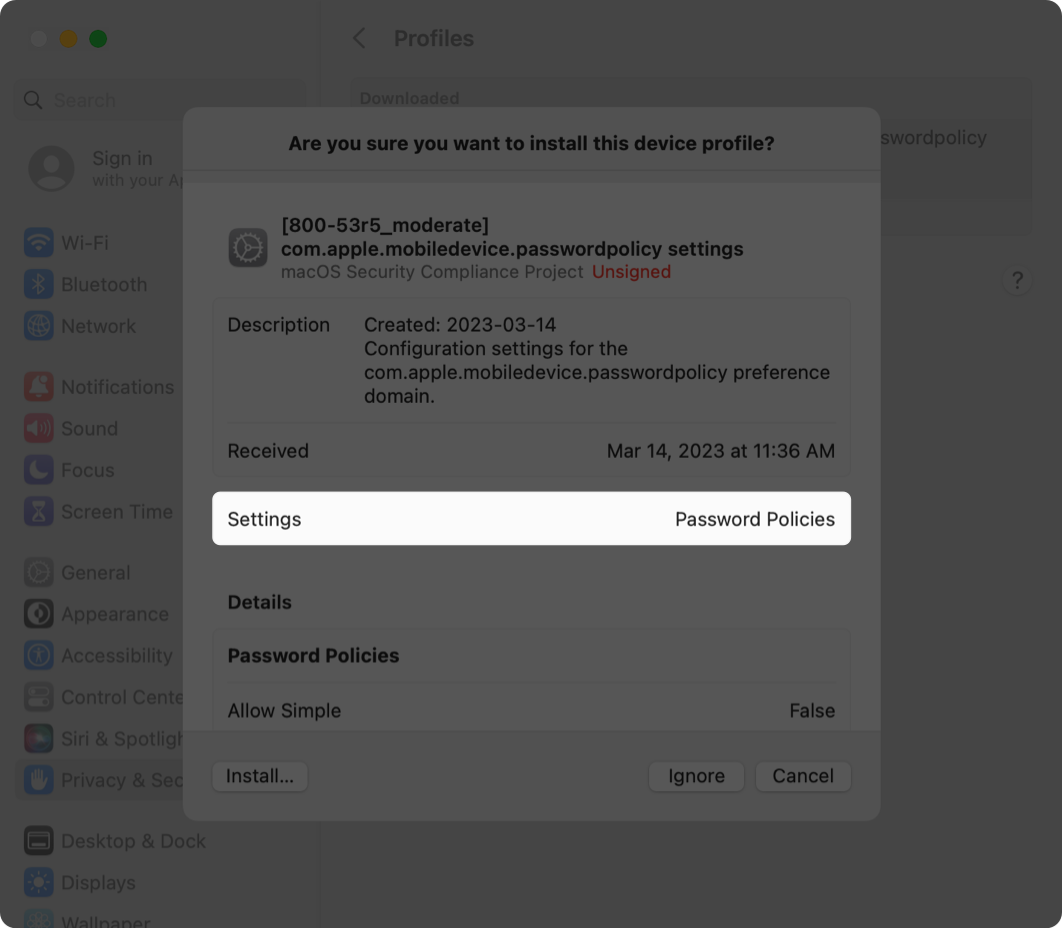Click the dialog title about installing profile
Image resolution: width=1062 pixels, height=928 pixels.
(531, 144)
